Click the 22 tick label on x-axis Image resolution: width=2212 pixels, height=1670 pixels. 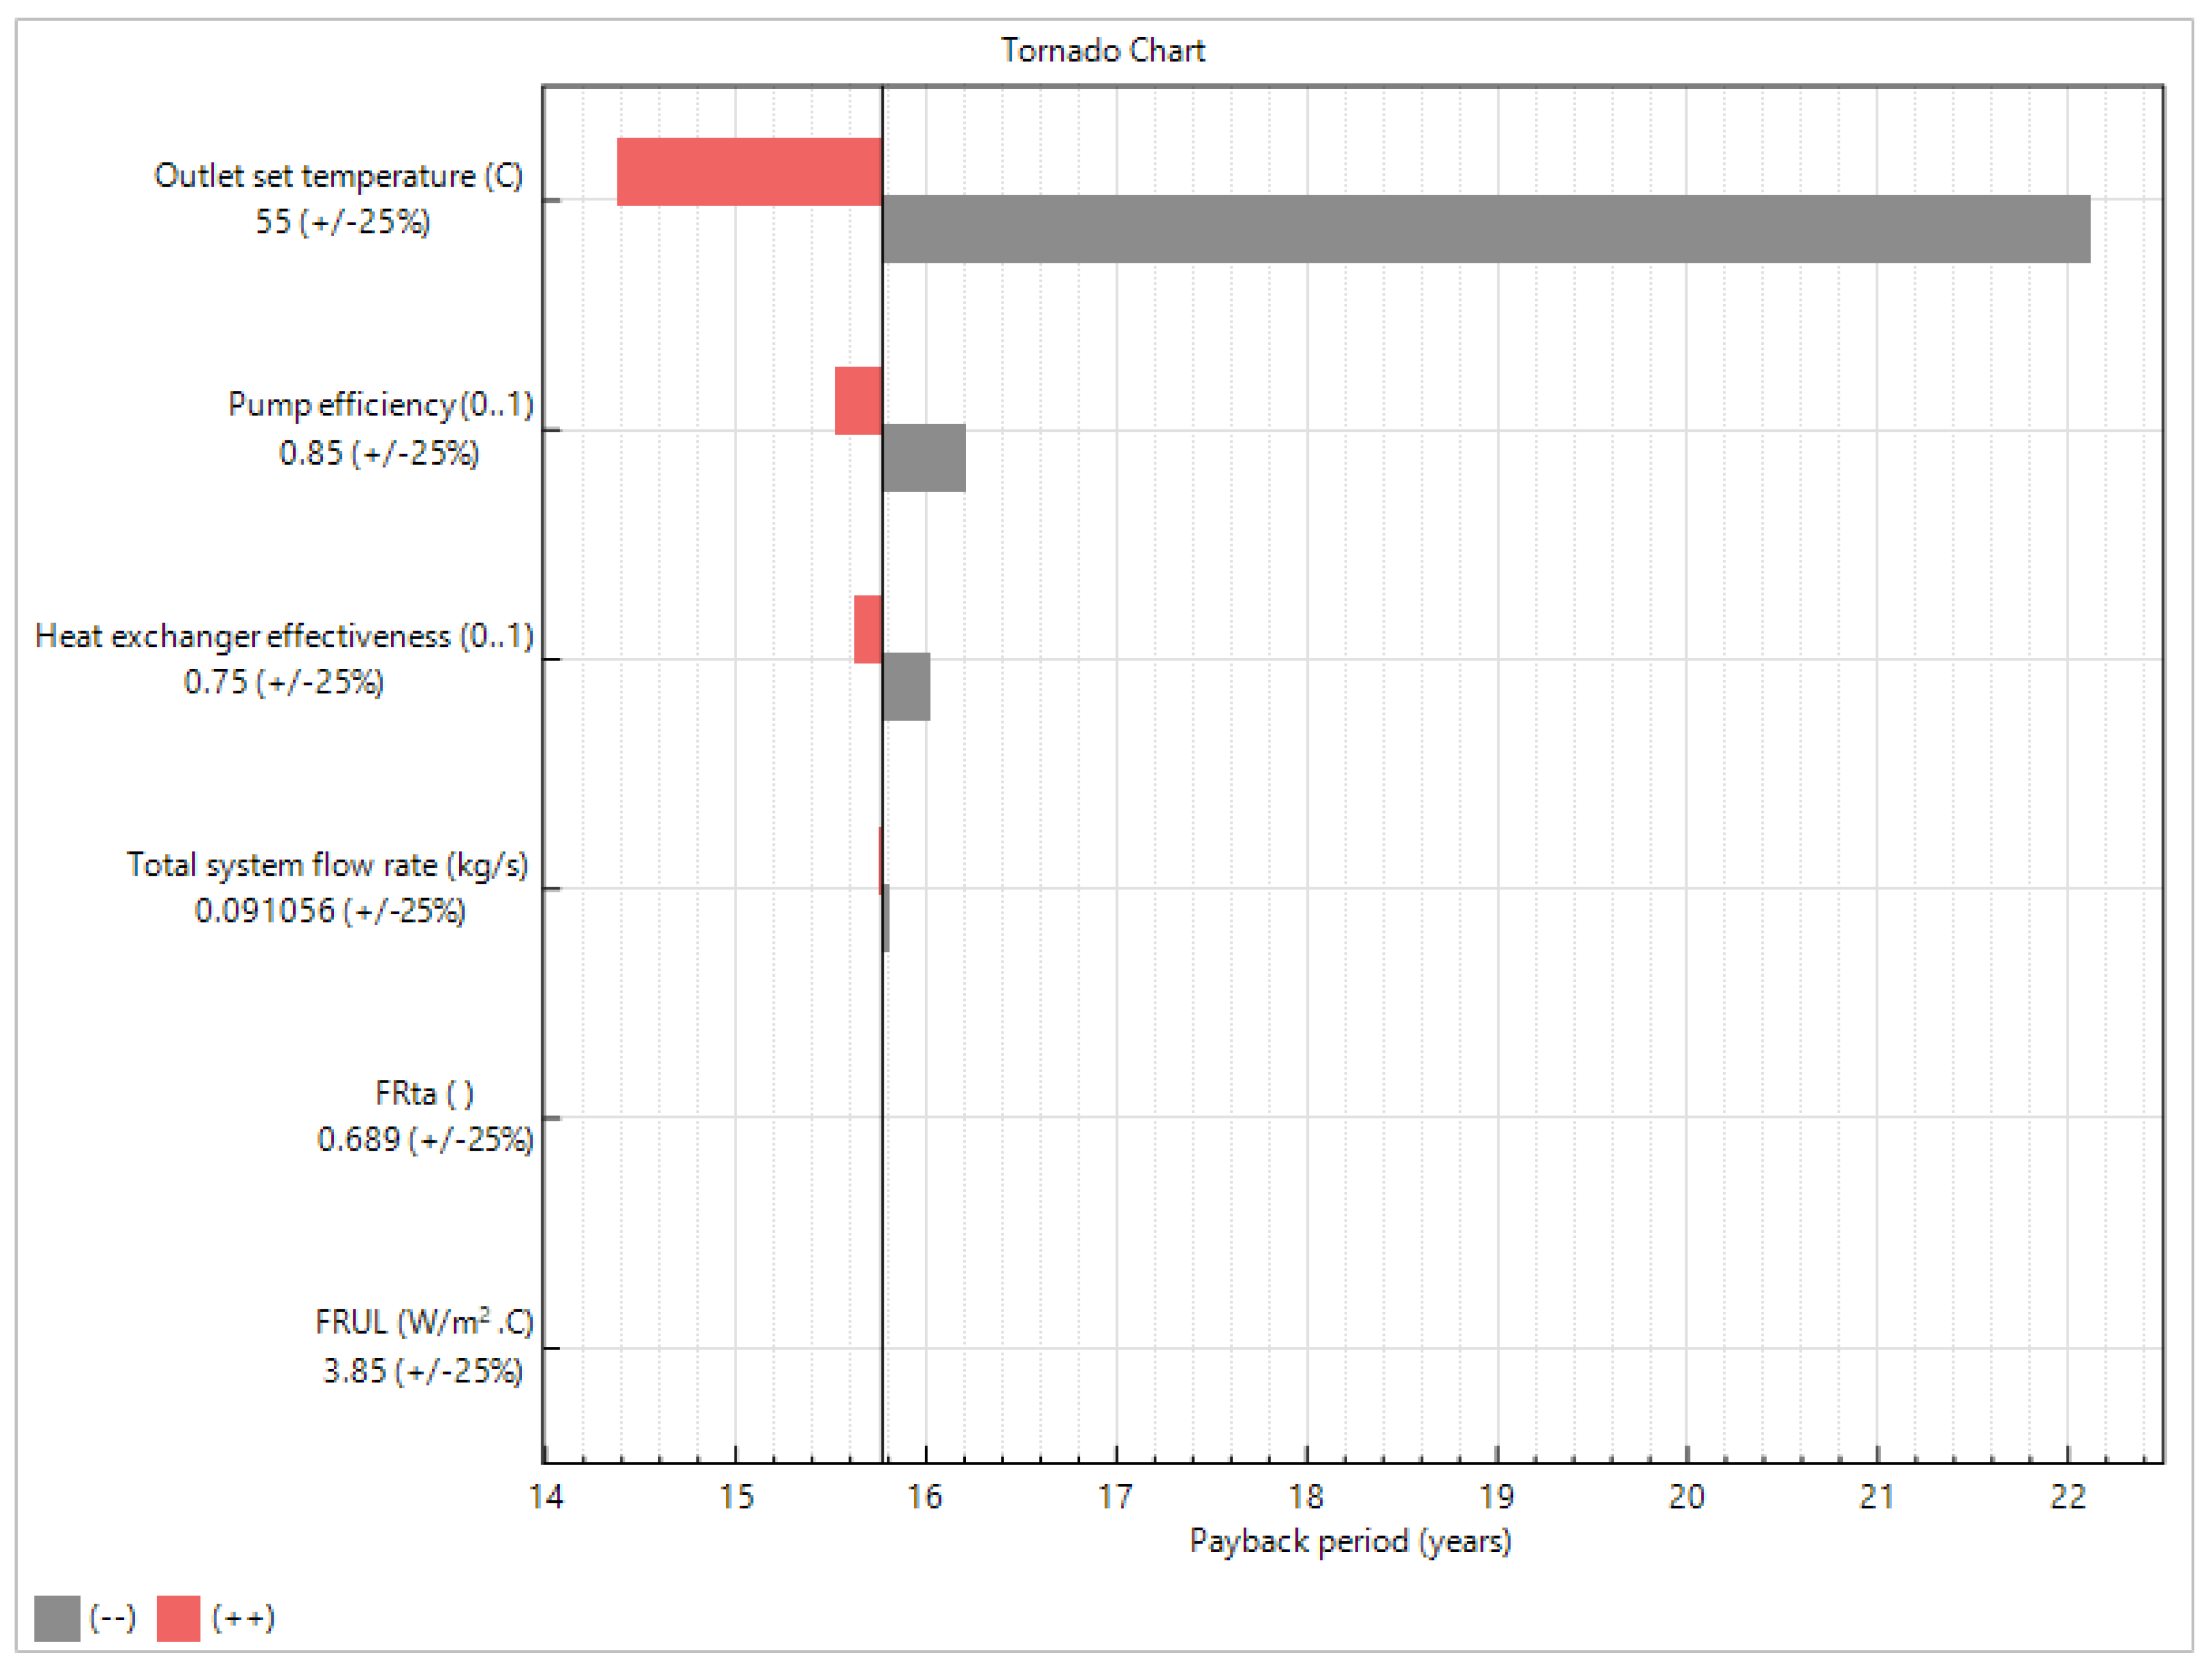[2068, 1496]
